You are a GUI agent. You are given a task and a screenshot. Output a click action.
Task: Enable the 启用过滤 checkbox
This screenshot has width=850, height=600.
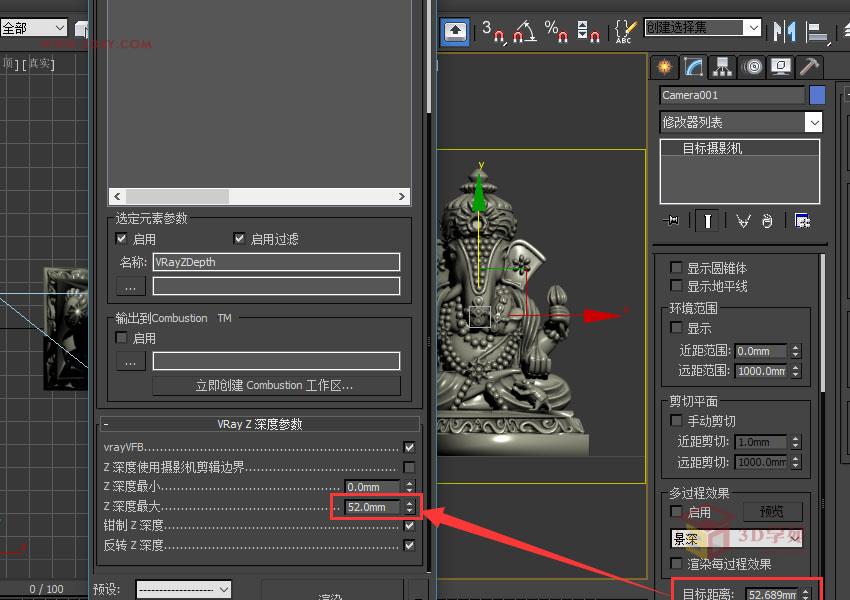238,239
